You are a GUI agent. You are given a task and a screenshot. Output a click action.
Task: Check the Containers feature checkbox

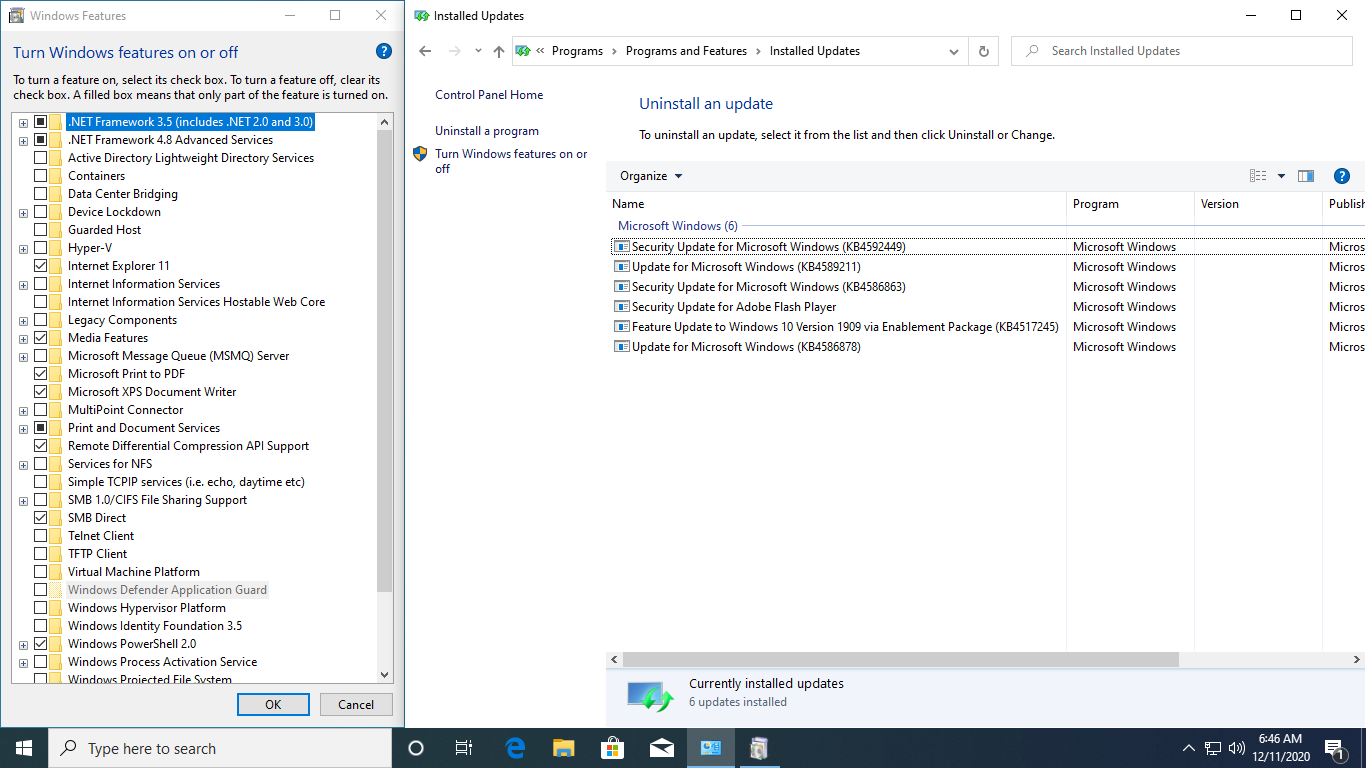point(40,176)
